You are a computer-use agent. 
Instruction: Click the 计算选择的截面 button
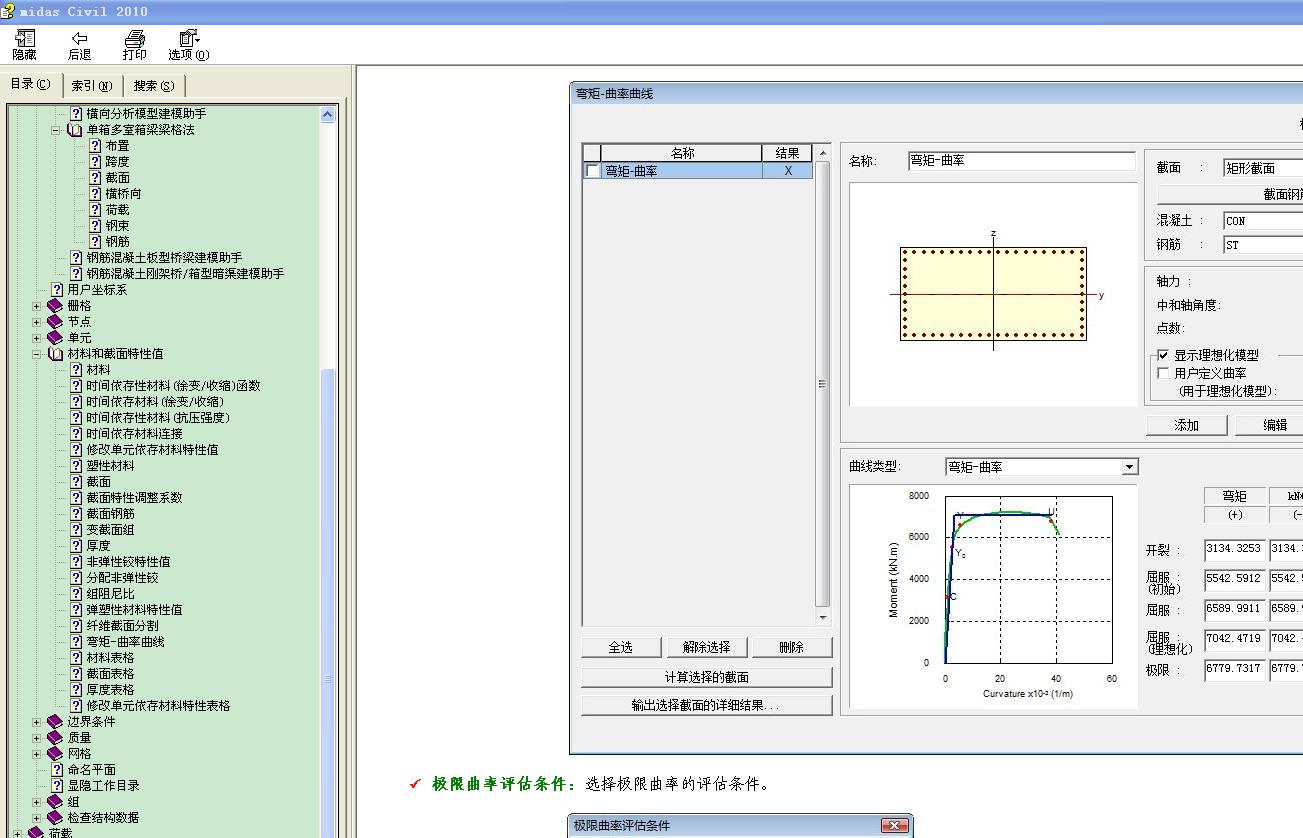(x=707, y=677)
